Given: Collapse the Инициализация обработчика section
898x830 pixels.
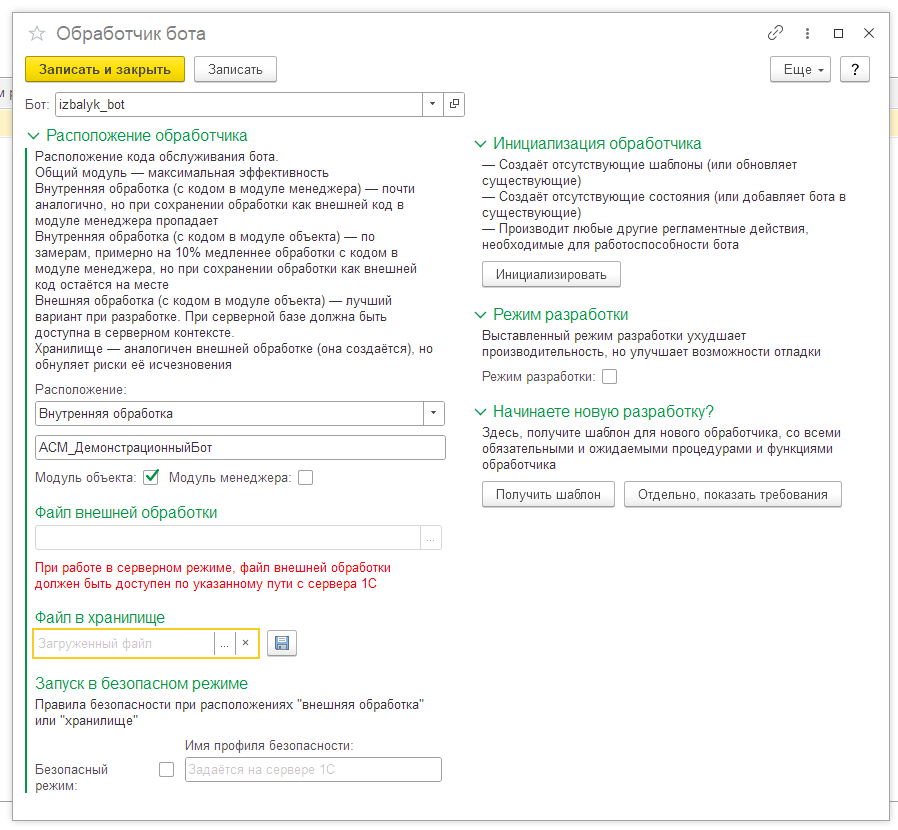Looking at the screenshot, I should click(x=480, y=144).
